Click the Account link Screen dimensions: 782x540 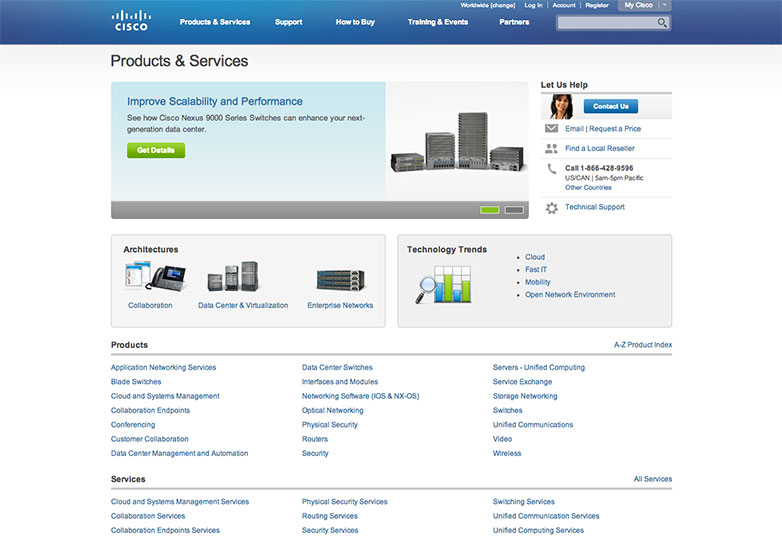coord(564,5)
